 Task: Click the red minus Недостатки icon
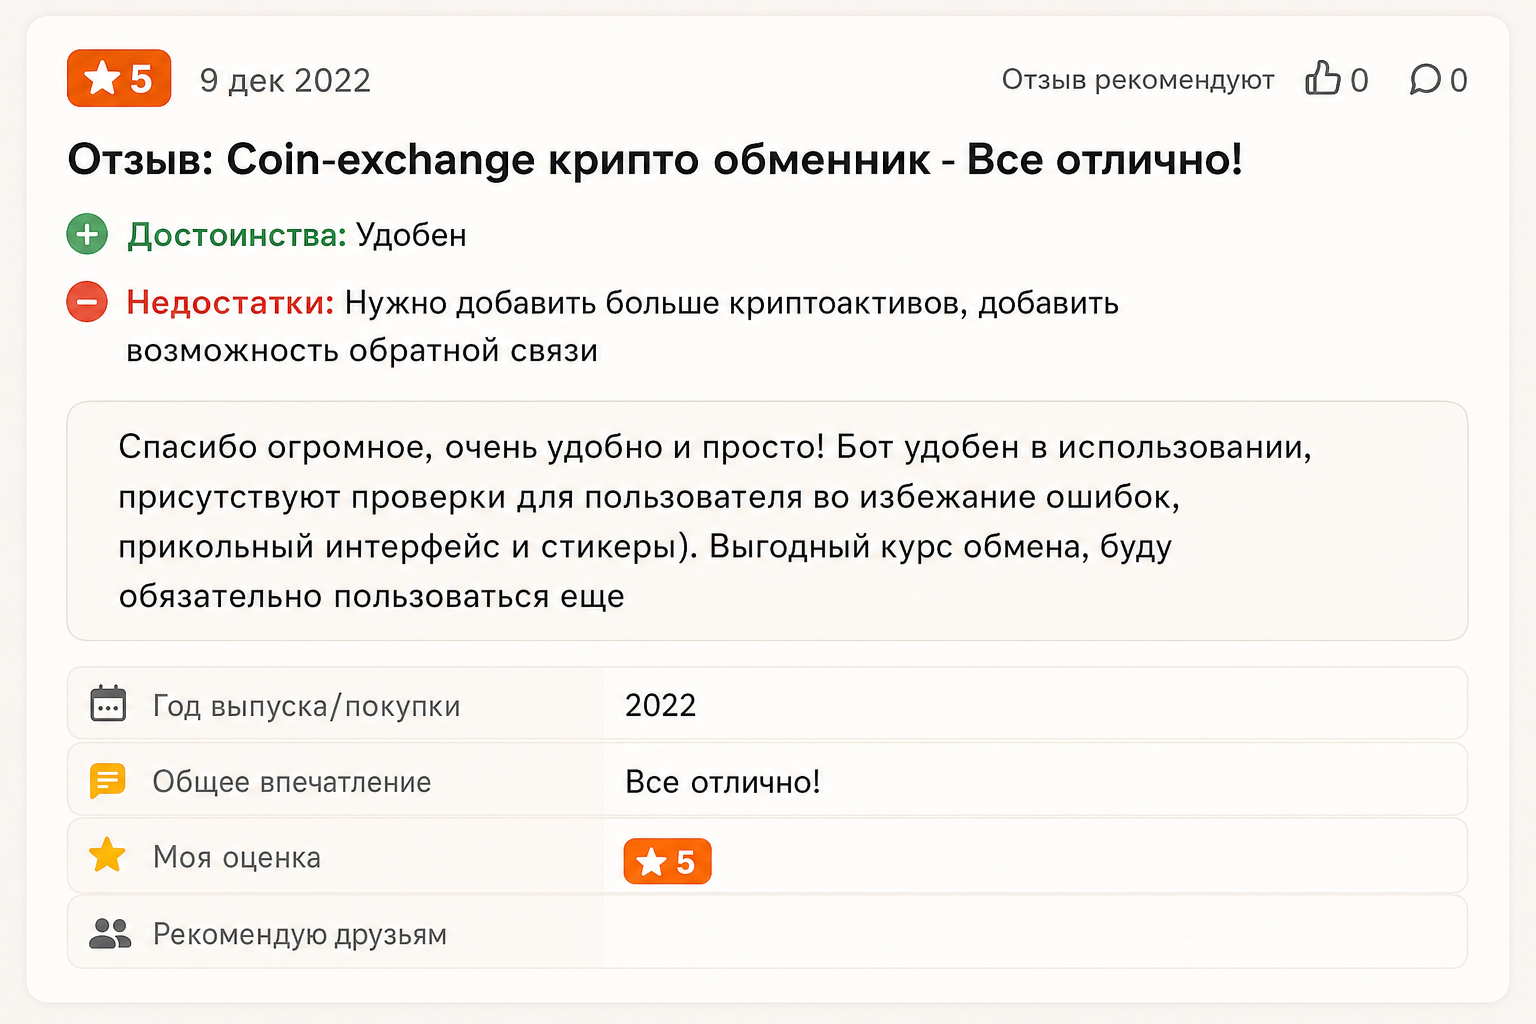click(87, 302)
